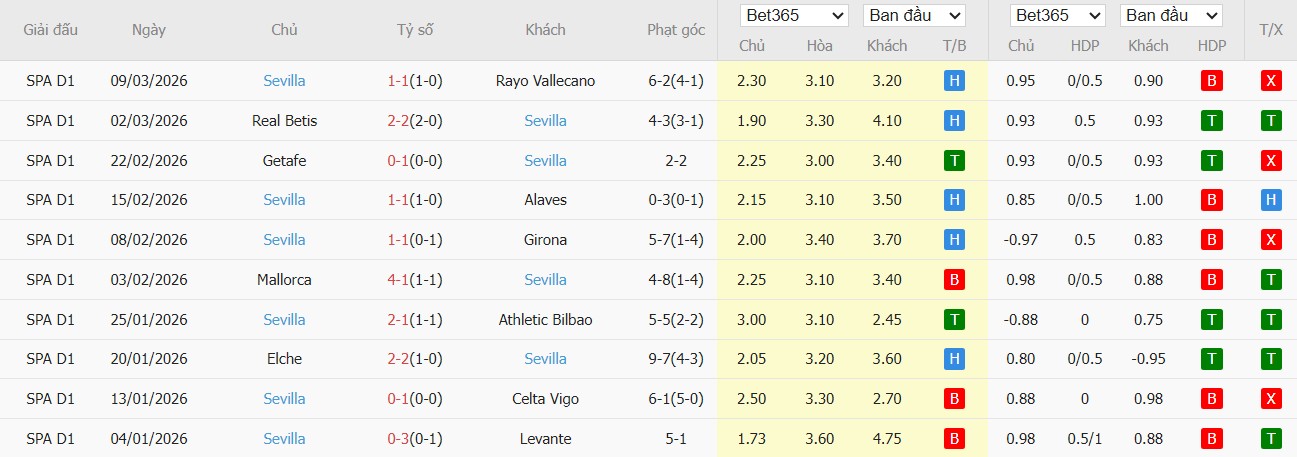Click green T HDP badge in Real Betis row
Viewport: 1297px width, 457px height.
click(1211, 121)
